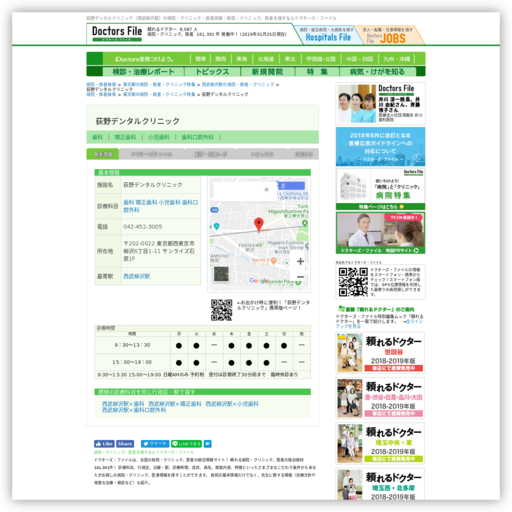Zoom out the map with minus button
This screenshot has width=512, height=512.
[x=300, y=277]
